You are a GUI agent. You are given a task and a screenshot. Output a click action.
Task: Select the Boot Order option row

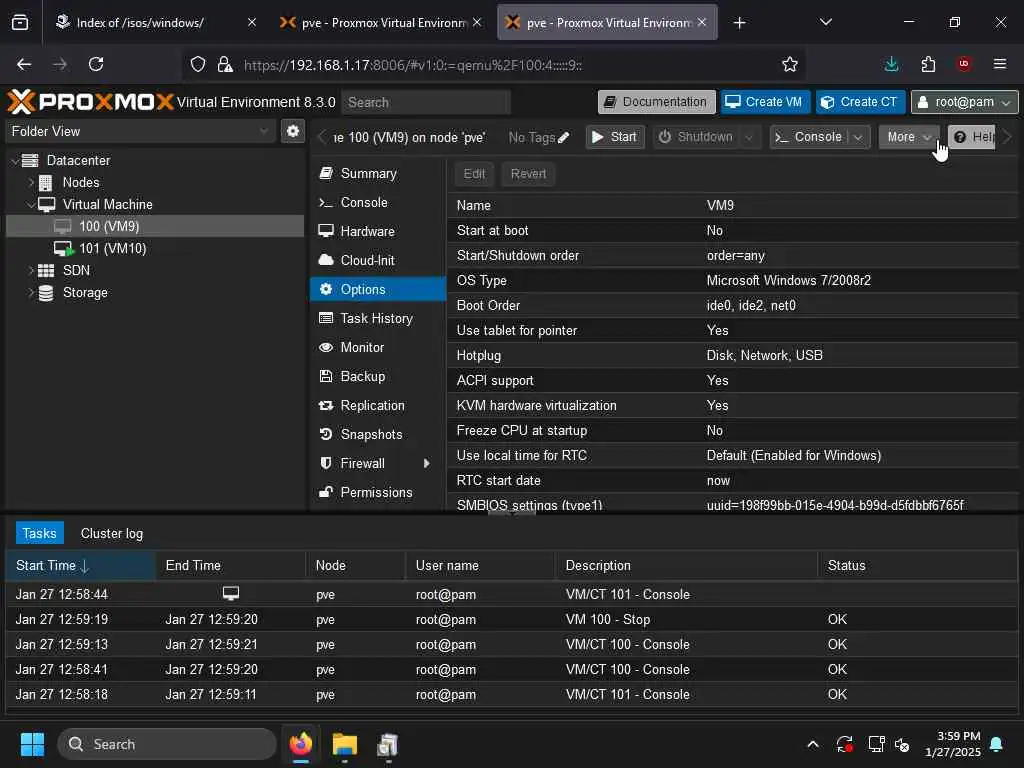[x=735, y=306]
